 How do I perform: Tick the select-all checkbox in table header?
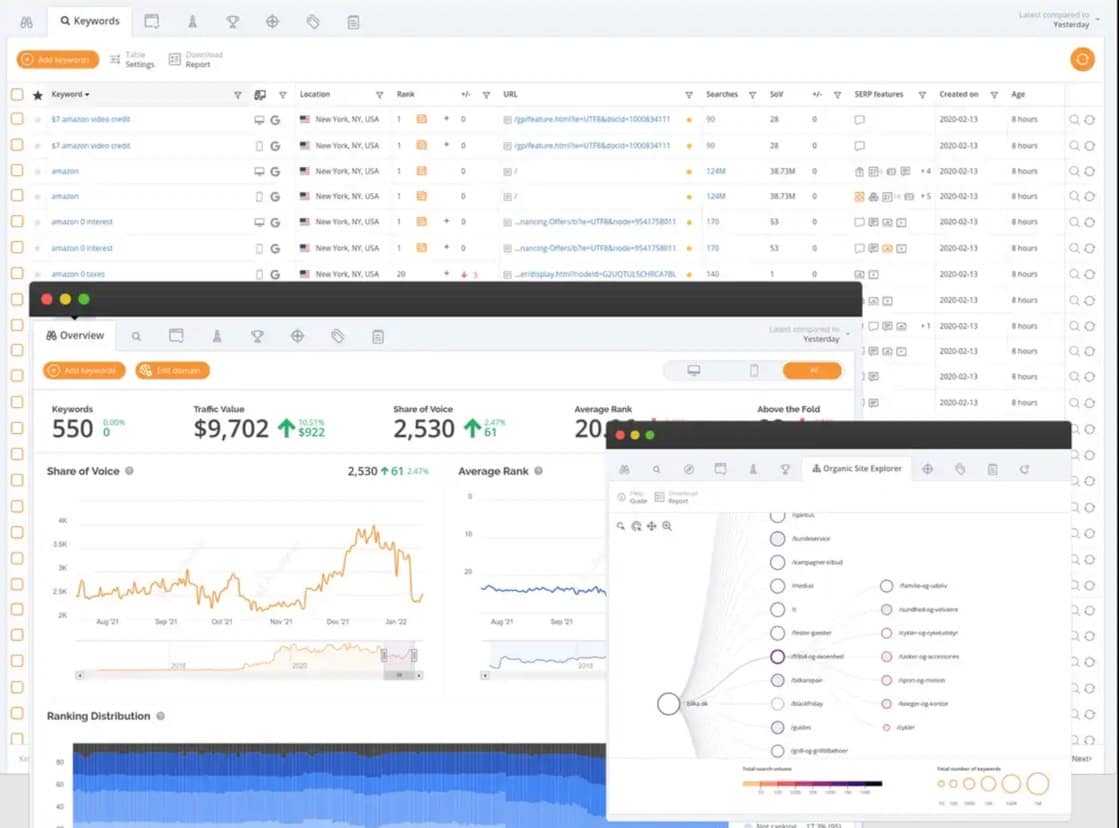[17, 95]
